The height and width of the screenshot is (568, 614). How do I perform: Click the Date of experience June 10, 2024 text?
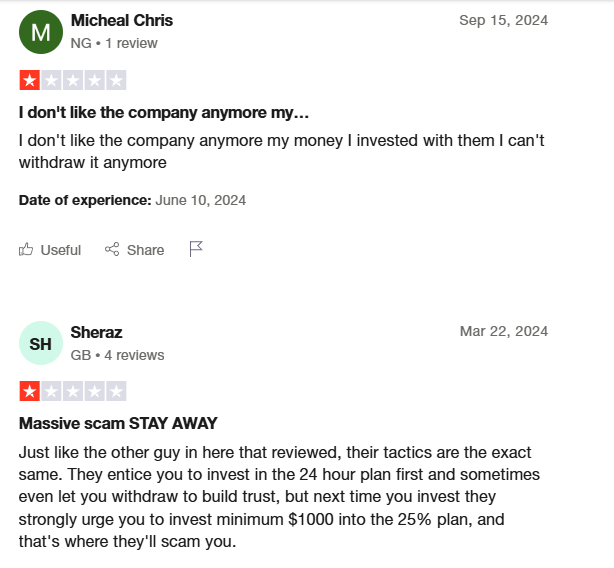[132, 200]
